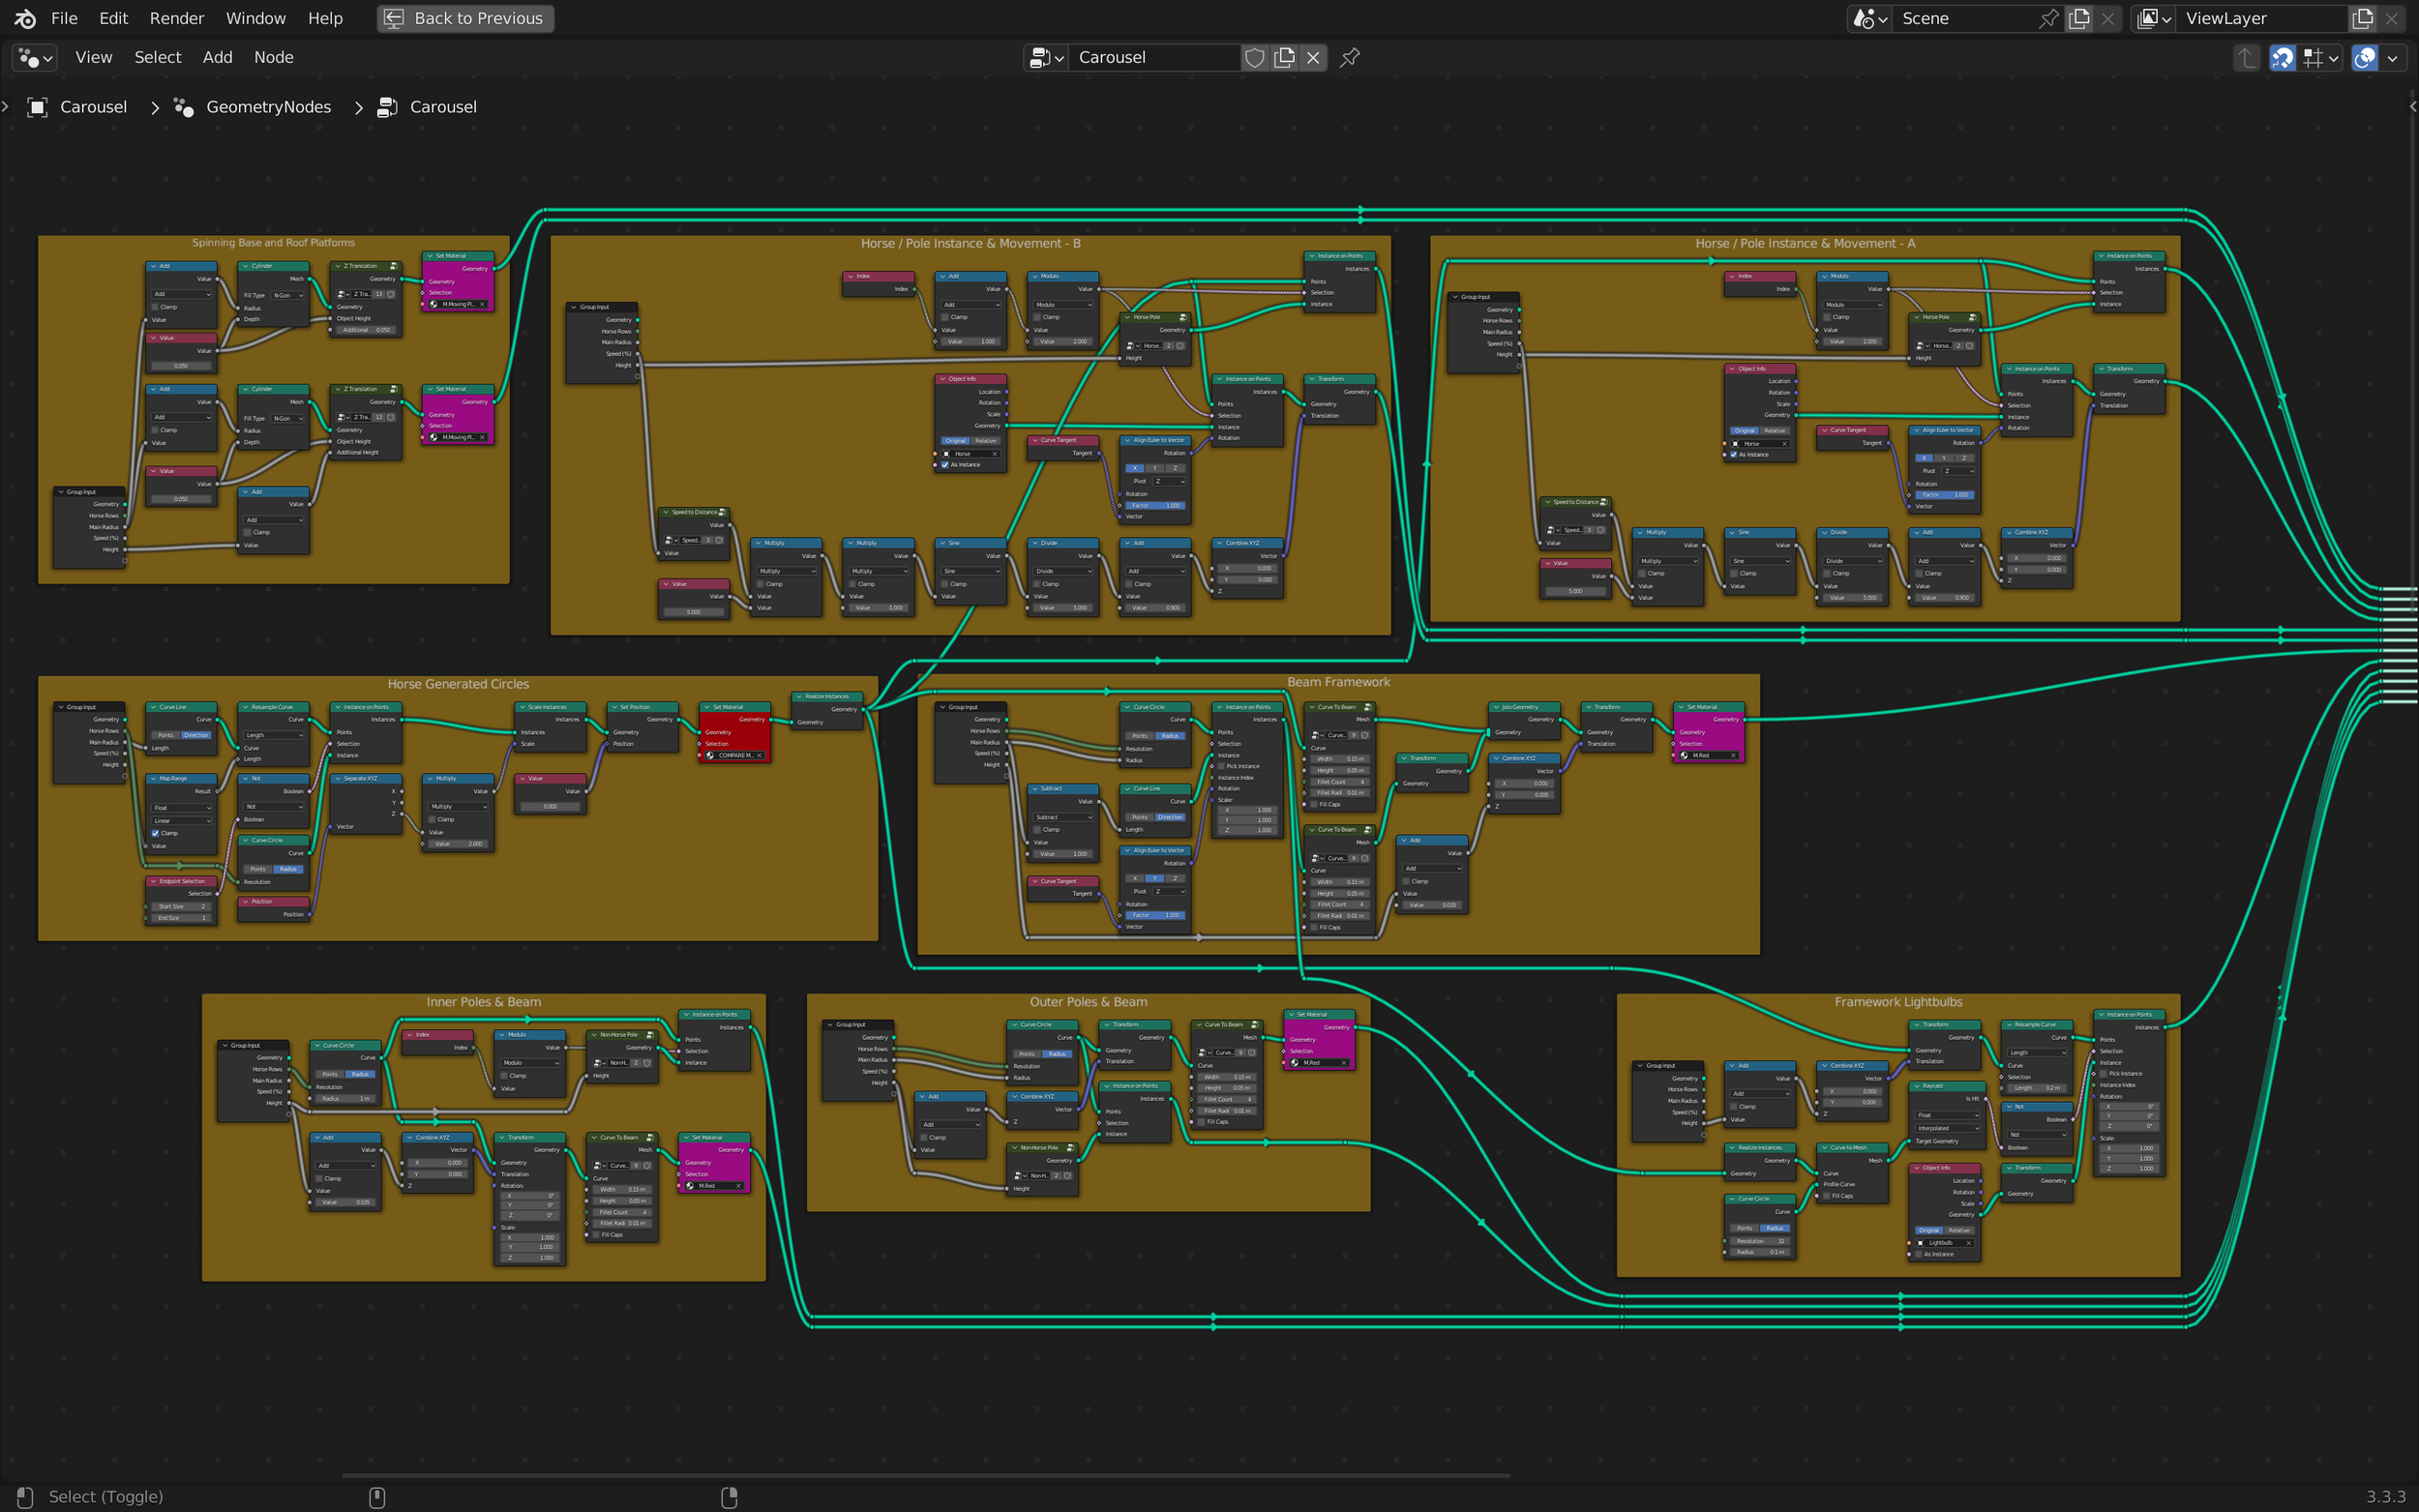Toggle the node editor overlays button
The height and width of the screenshot is (1512, 2419).
click(x=2364, y=57)
